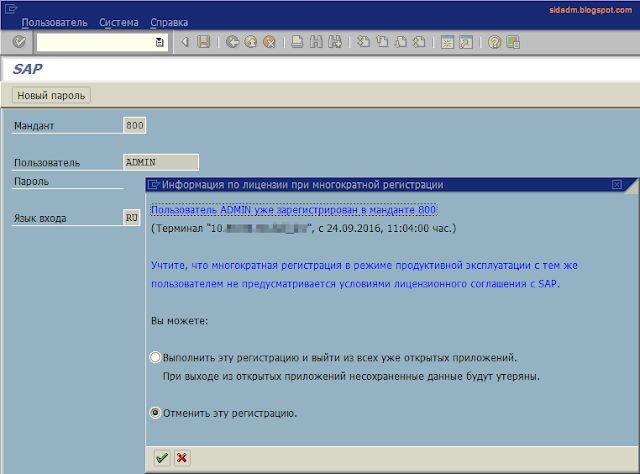Click the text Вы можете:

click(179, 320)
